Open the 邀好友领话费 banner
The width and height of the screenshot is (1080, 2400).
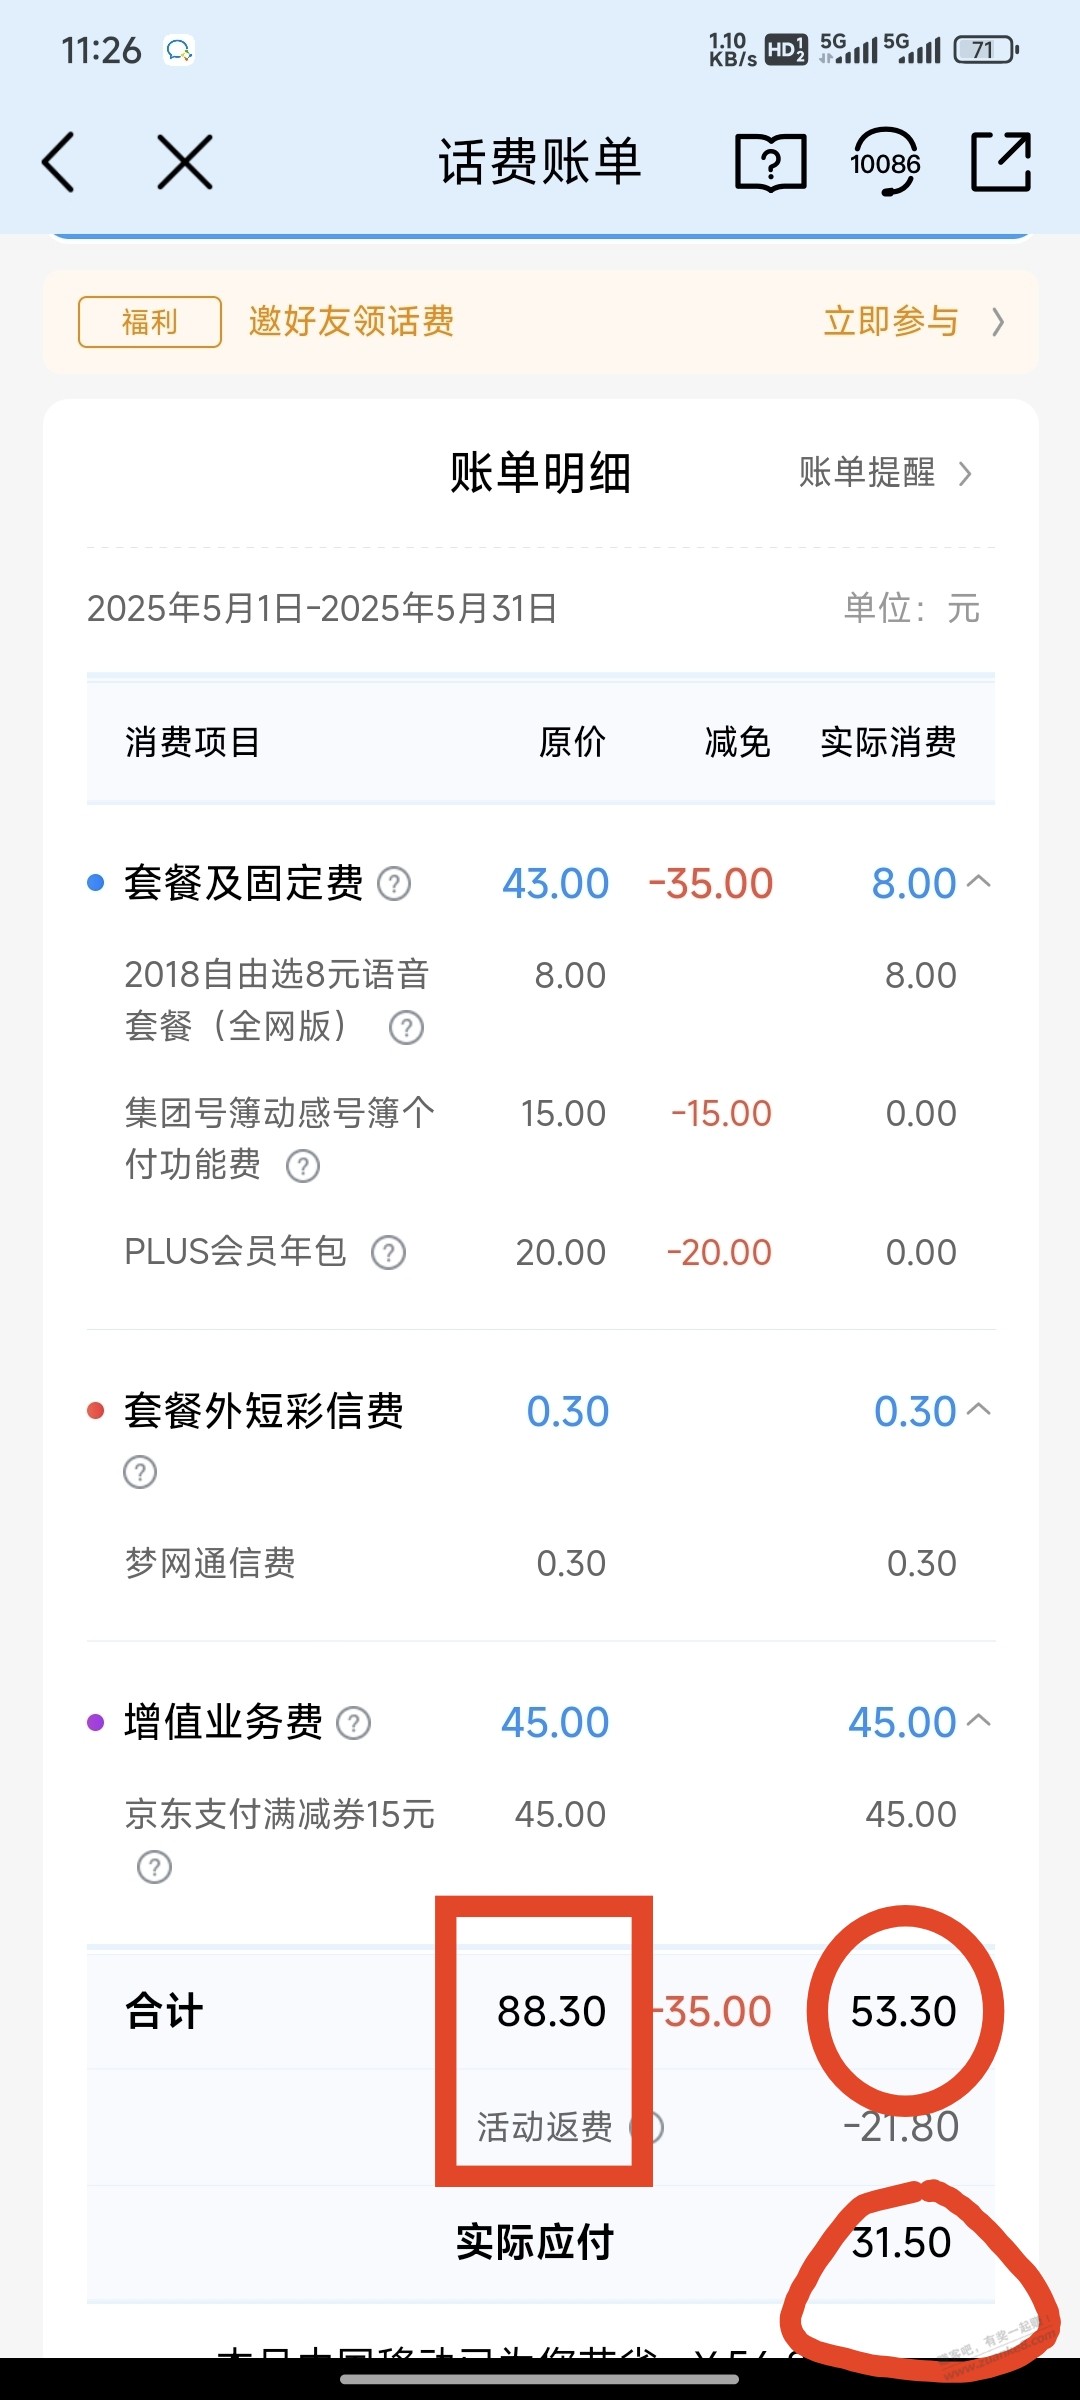540,322
